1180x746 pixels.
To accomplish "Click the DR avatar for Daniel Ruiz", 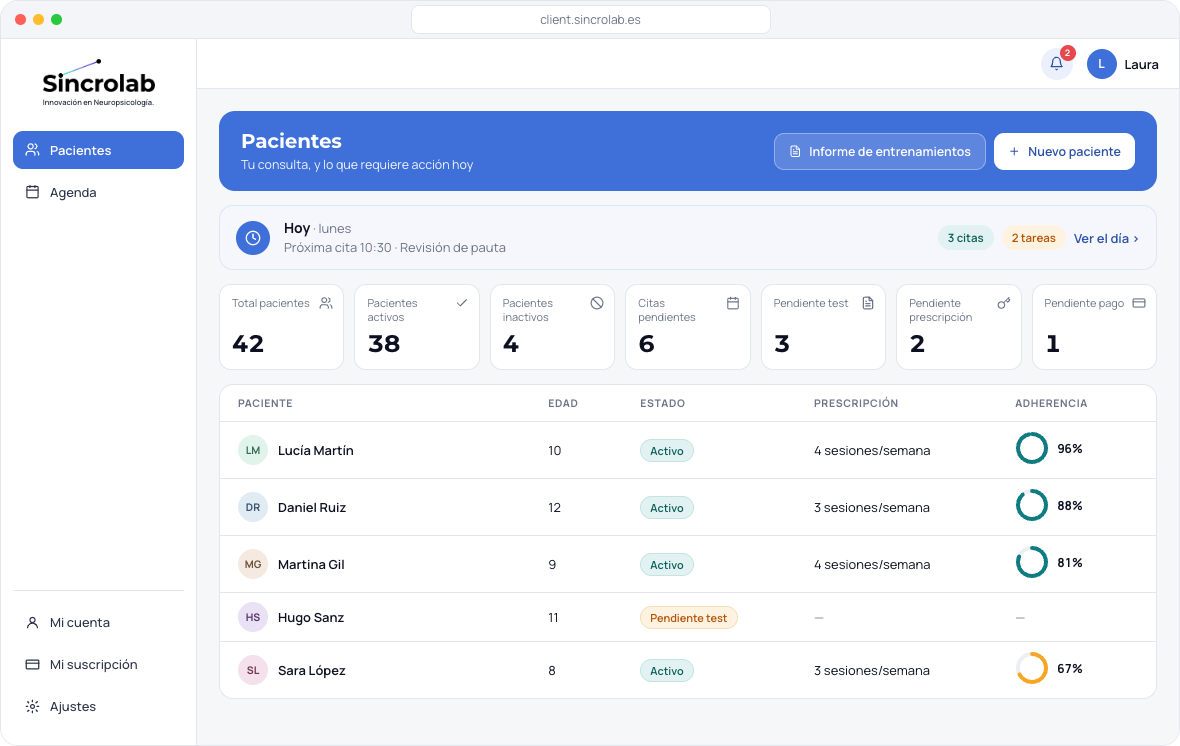I will (253, 507).
